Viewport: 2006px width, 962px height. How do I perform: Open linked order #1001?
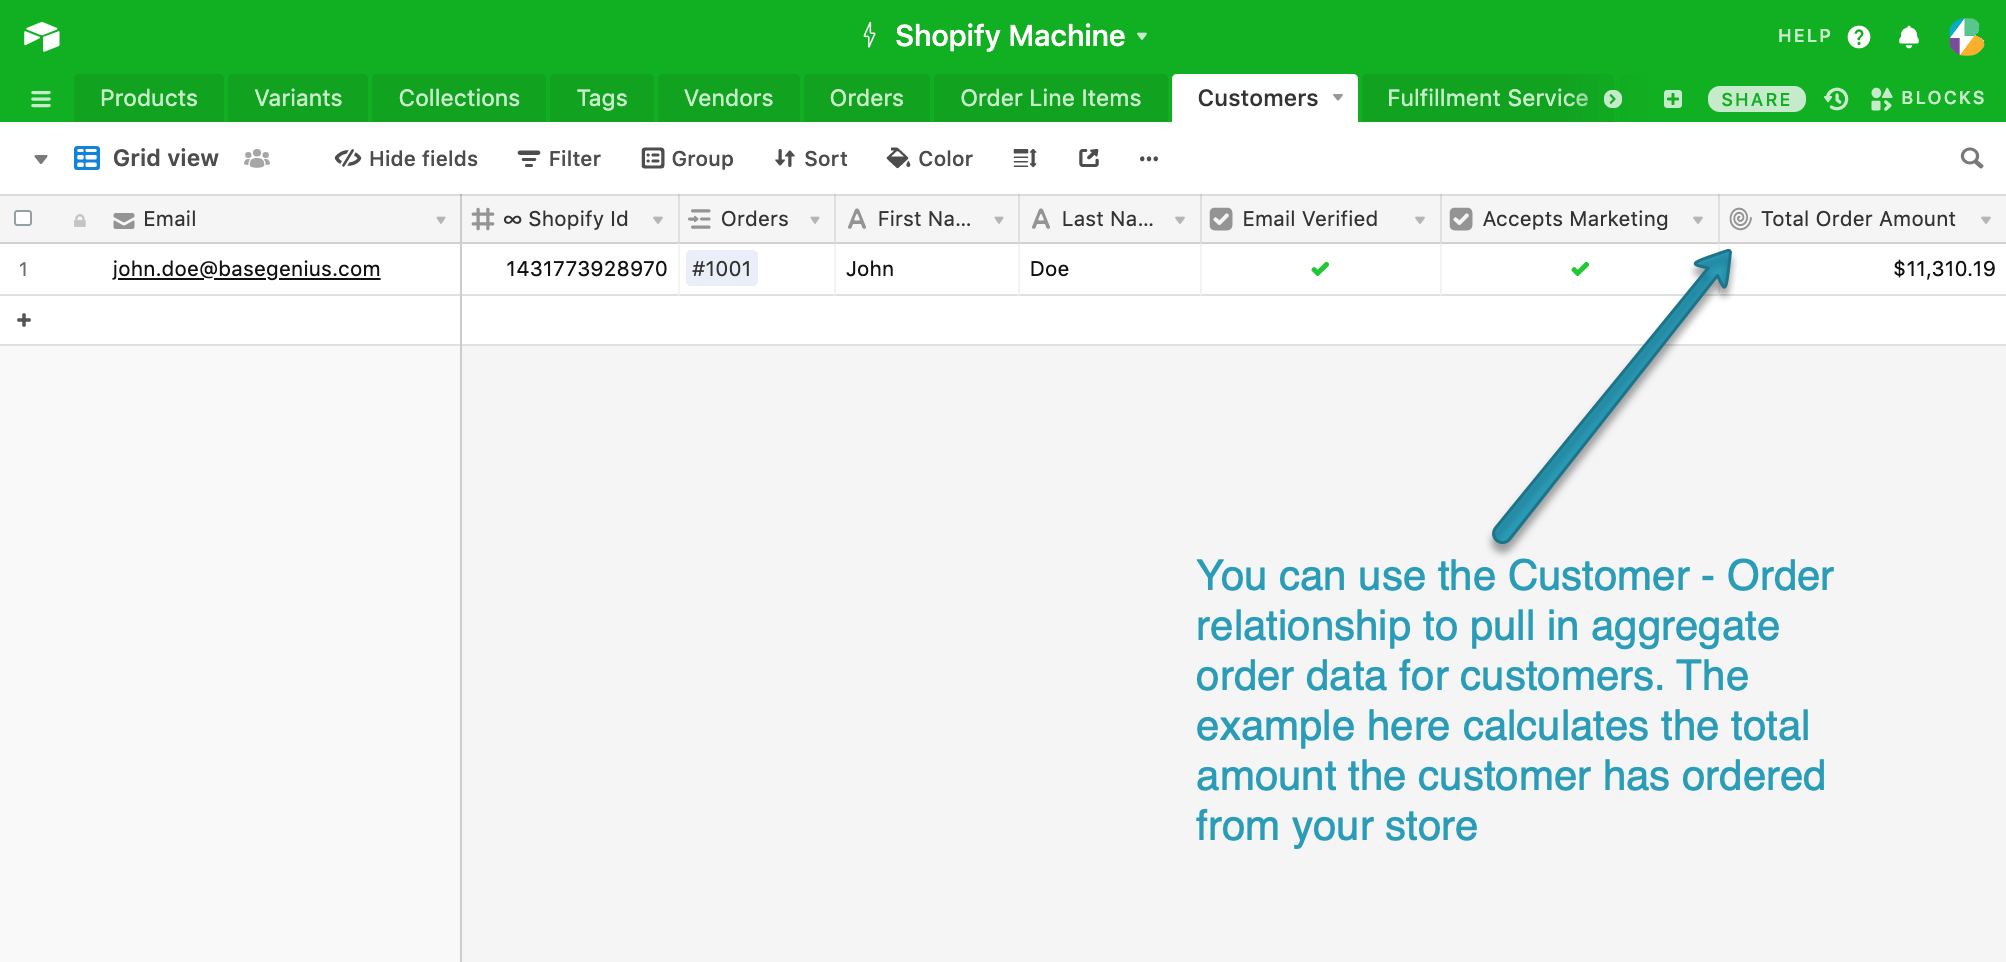click(721, 269)
